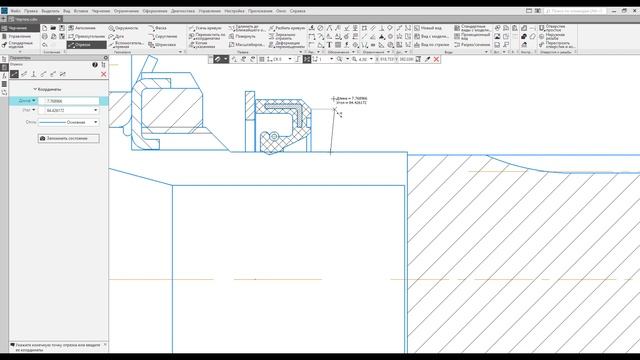
Task: Click the Усечь кривую tool
Action: 205,28
